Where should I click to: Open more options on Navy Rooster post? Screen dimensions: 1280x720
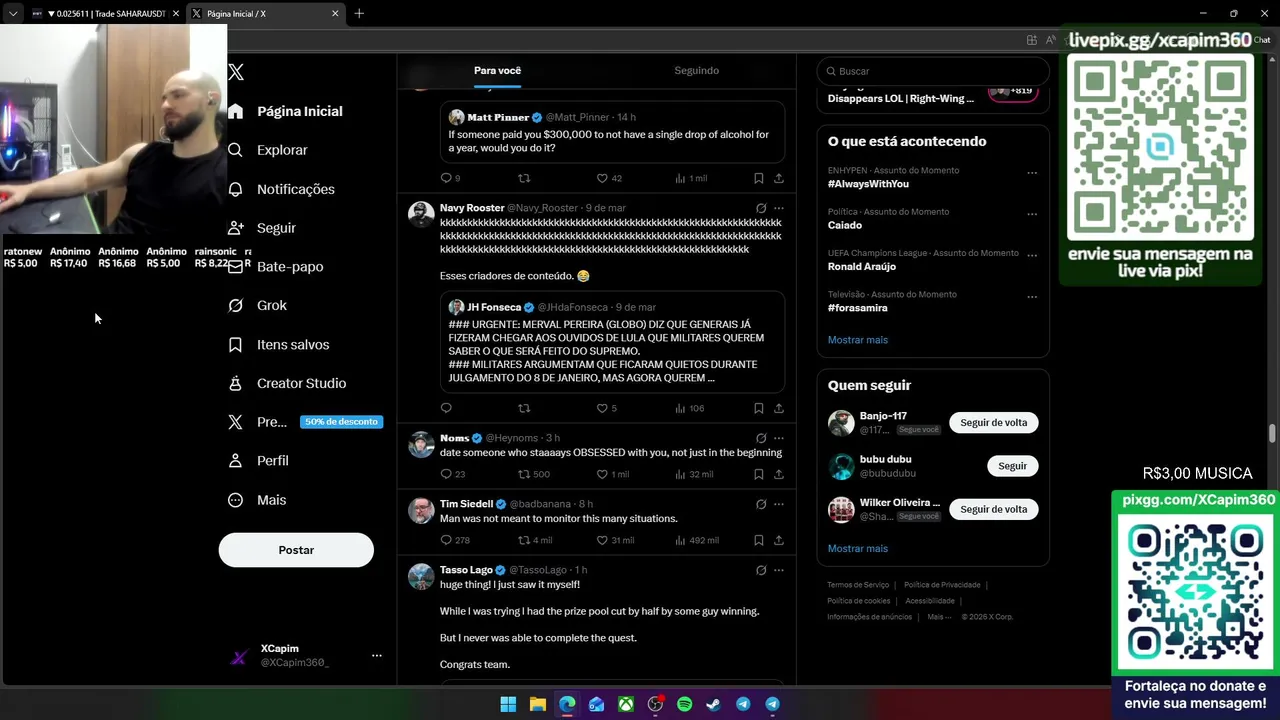778,208
